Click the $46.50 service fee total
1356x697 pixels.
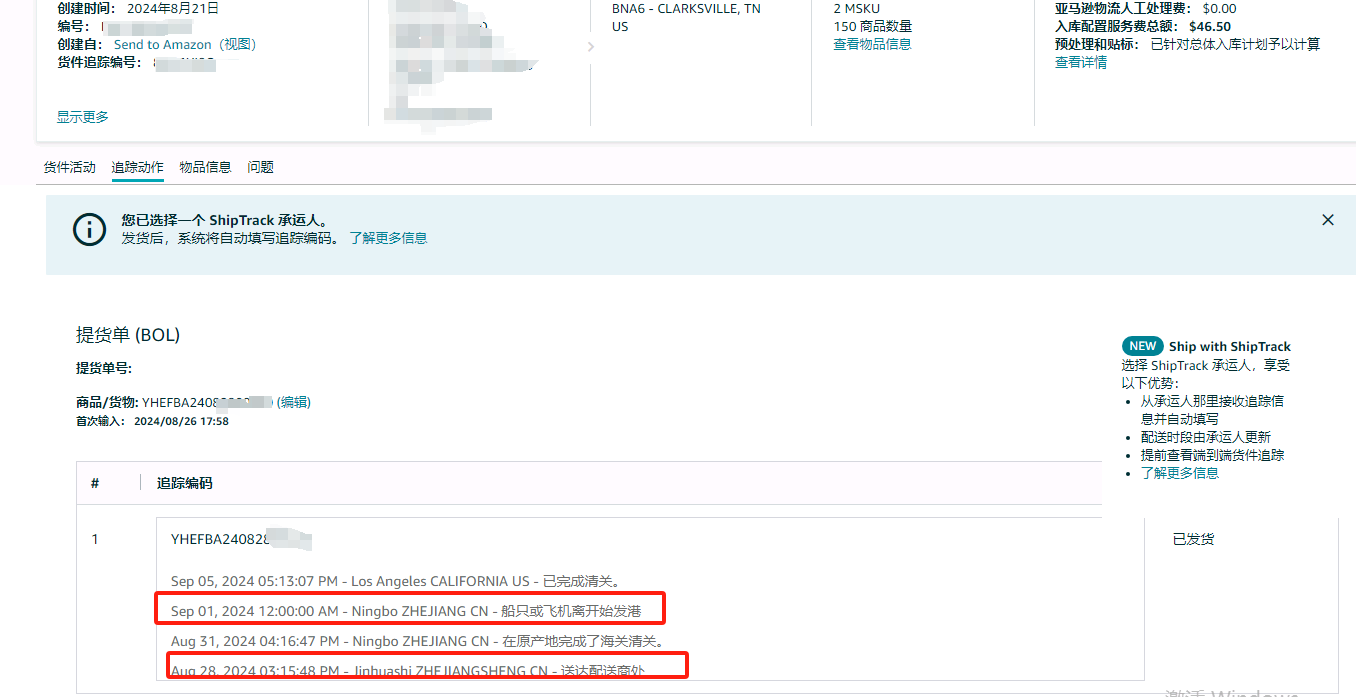point(1210,26)
